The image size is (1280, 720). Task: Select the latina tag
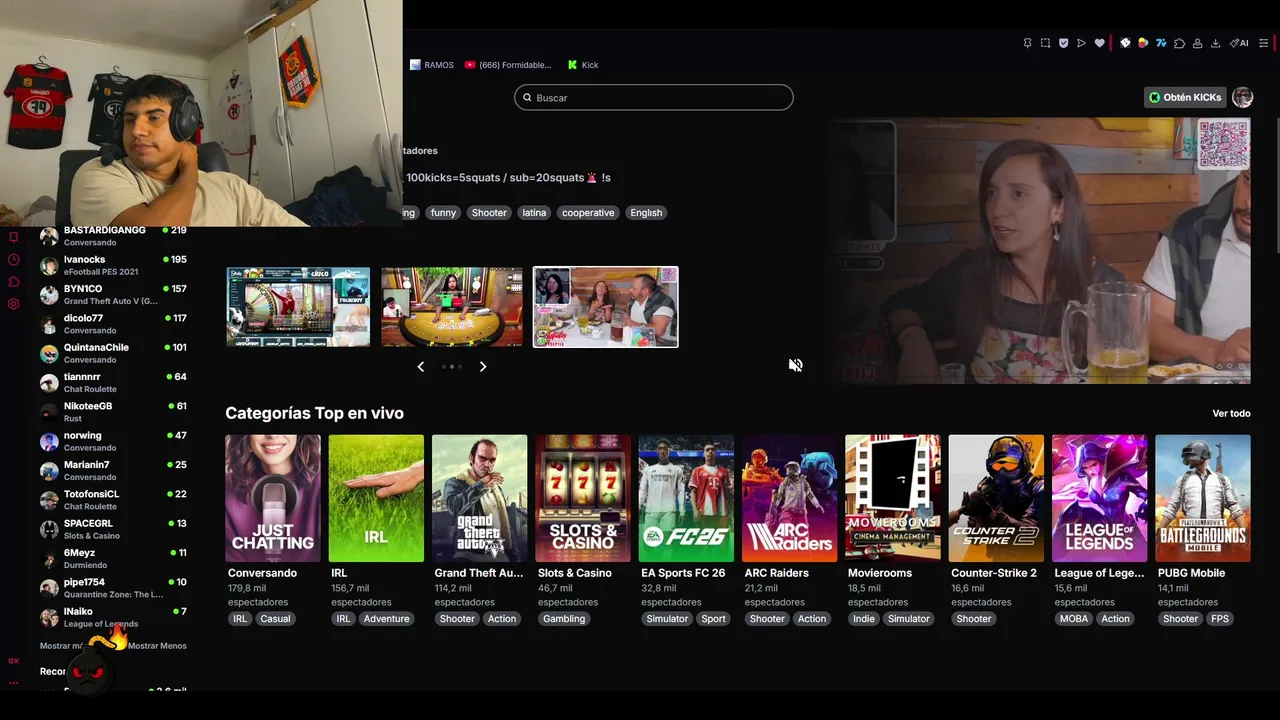pos(534,213)
